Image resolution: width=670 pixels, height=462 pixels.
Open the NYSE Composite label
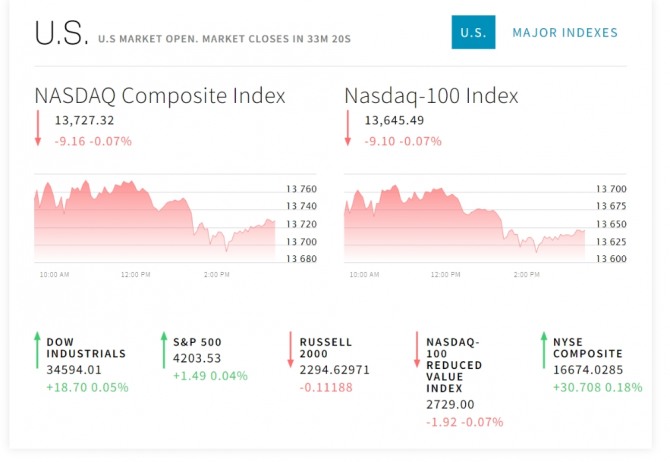click(x=588, y=347)
